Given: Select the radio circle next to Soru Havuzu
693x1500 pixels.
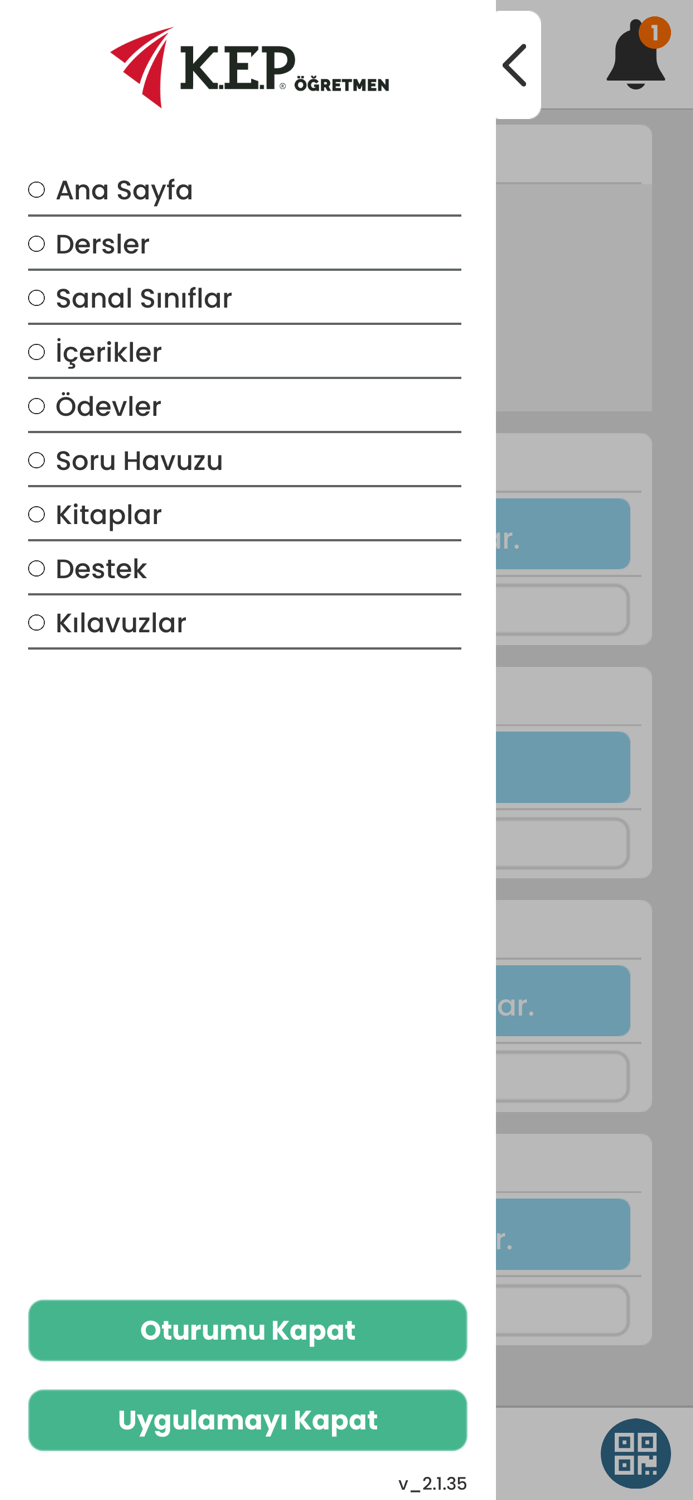Looking at the screenshot, I should (37, 459).
